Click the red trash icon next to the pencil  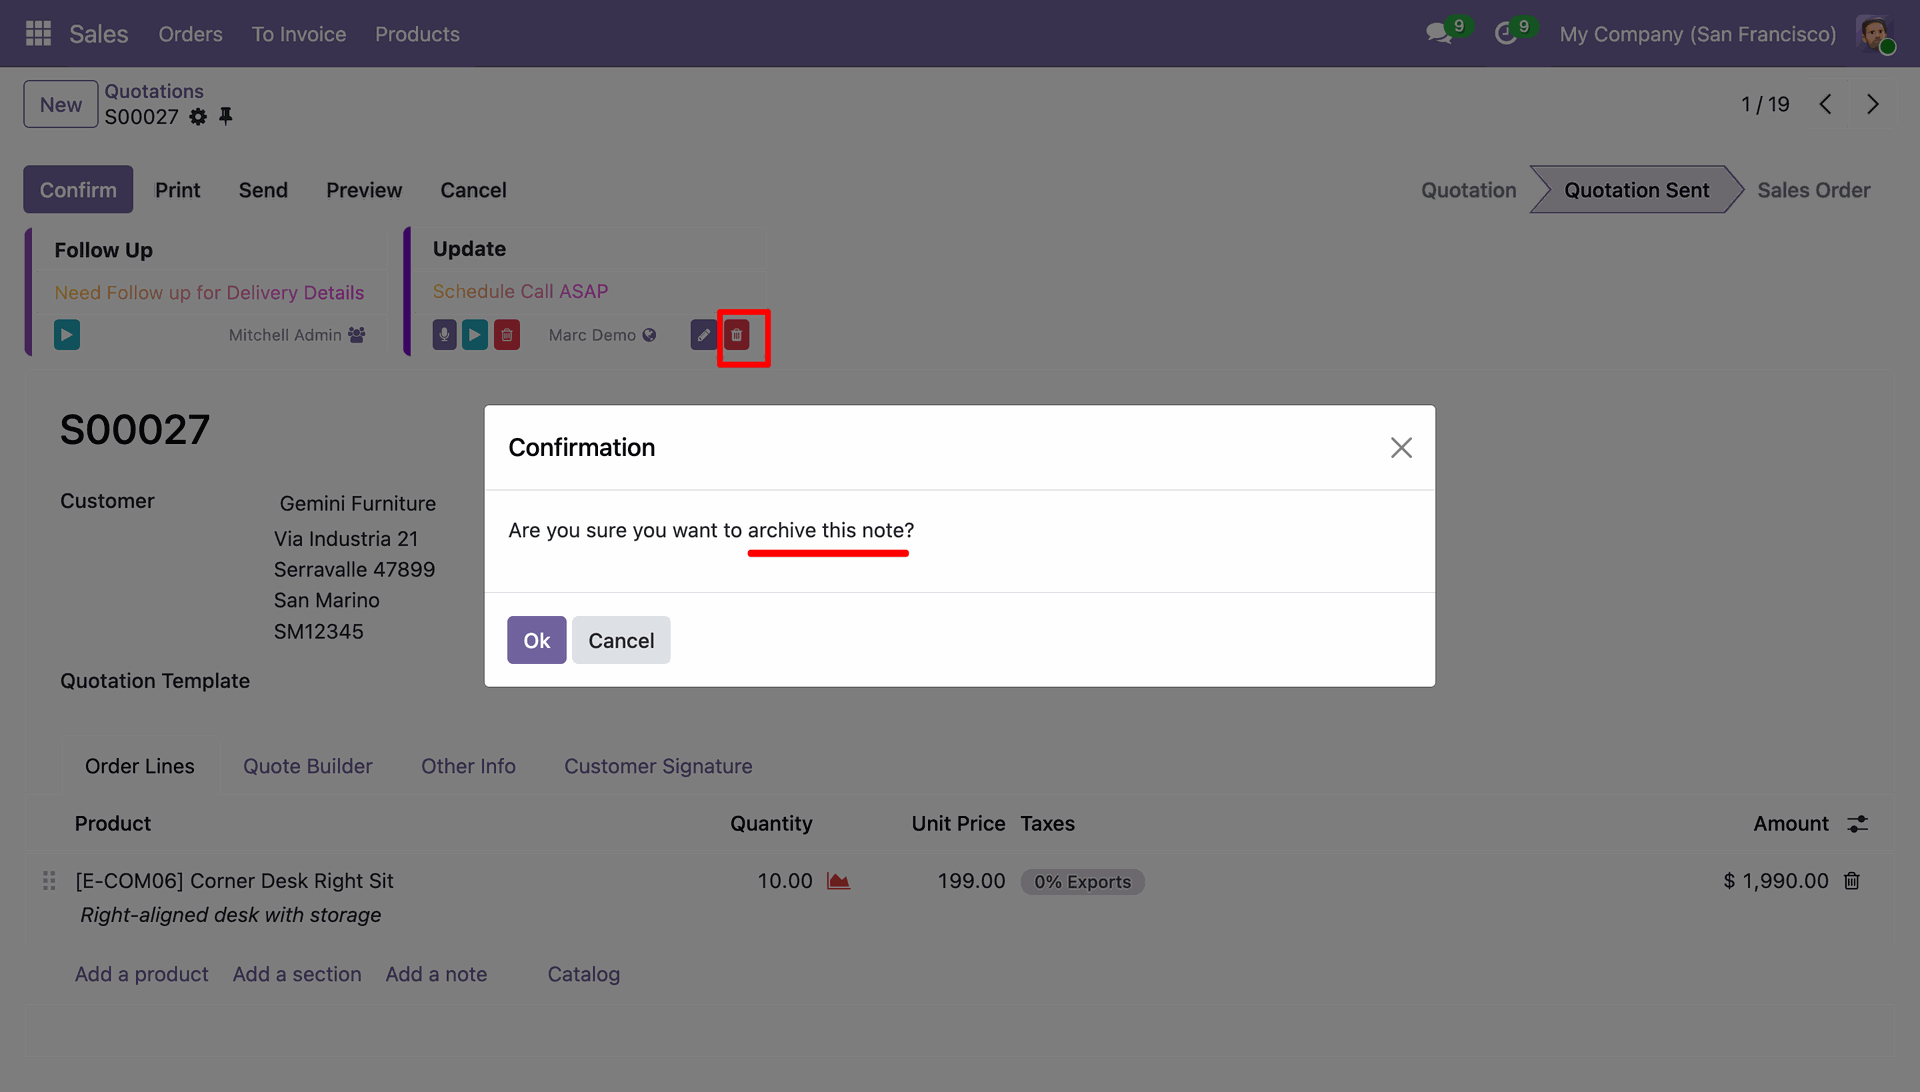(x=737, y=335)
